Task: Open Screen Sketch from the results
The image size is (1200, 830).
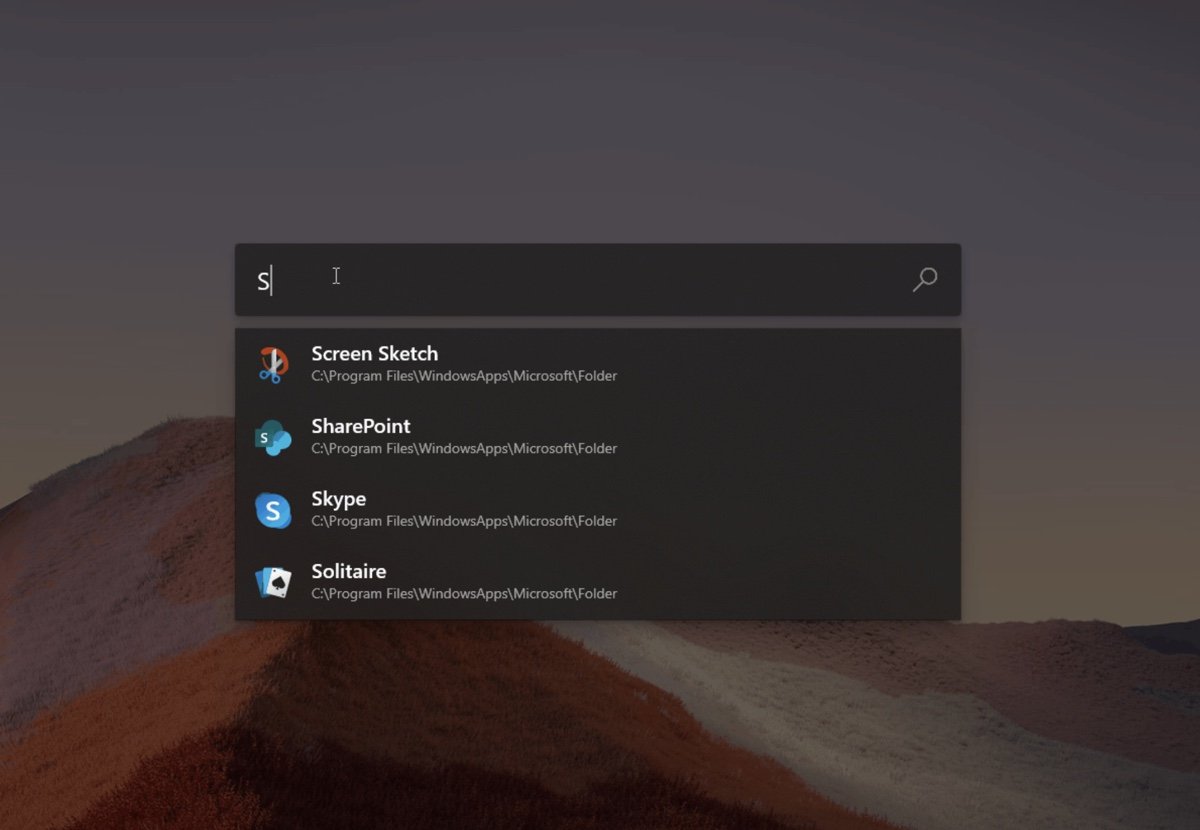Action: (374, 354)
